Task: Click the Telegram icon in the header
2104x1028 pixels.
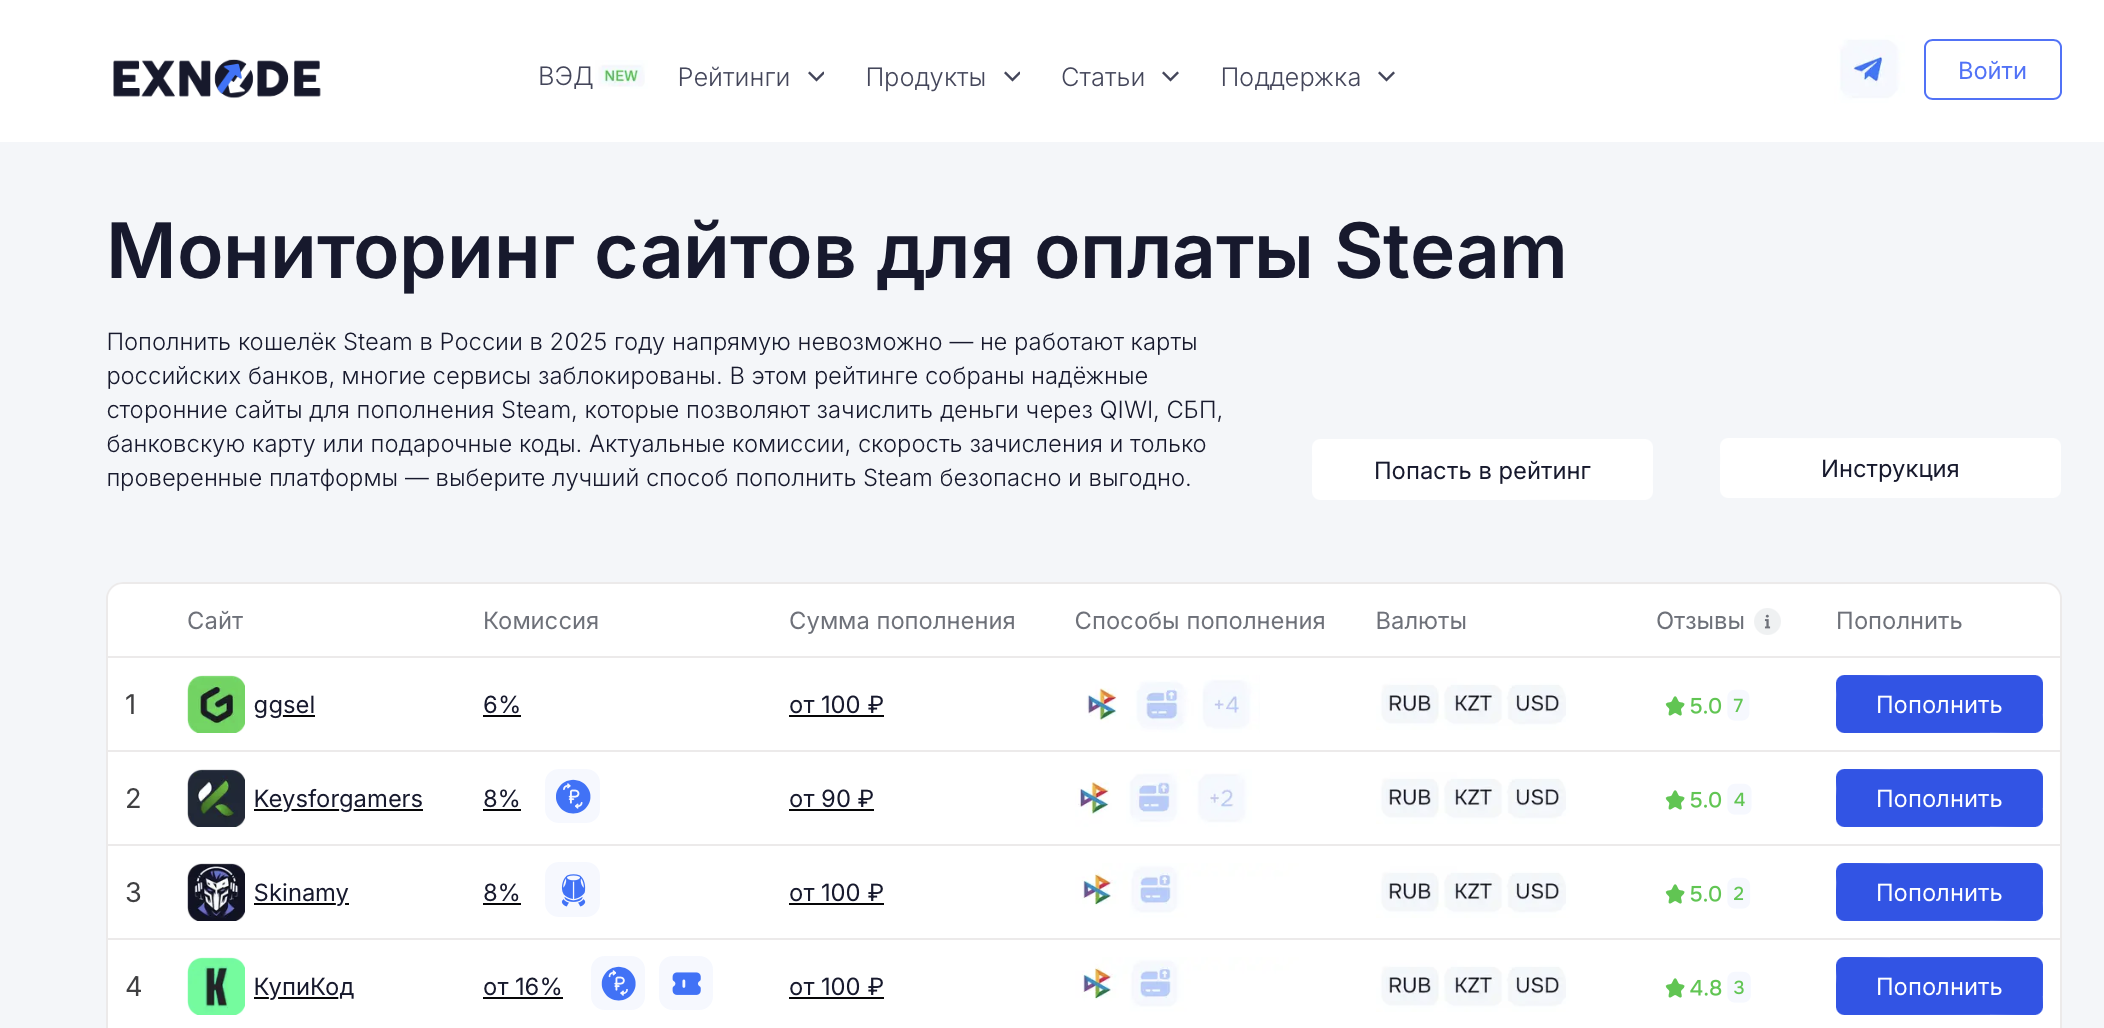Action: 1868,69
